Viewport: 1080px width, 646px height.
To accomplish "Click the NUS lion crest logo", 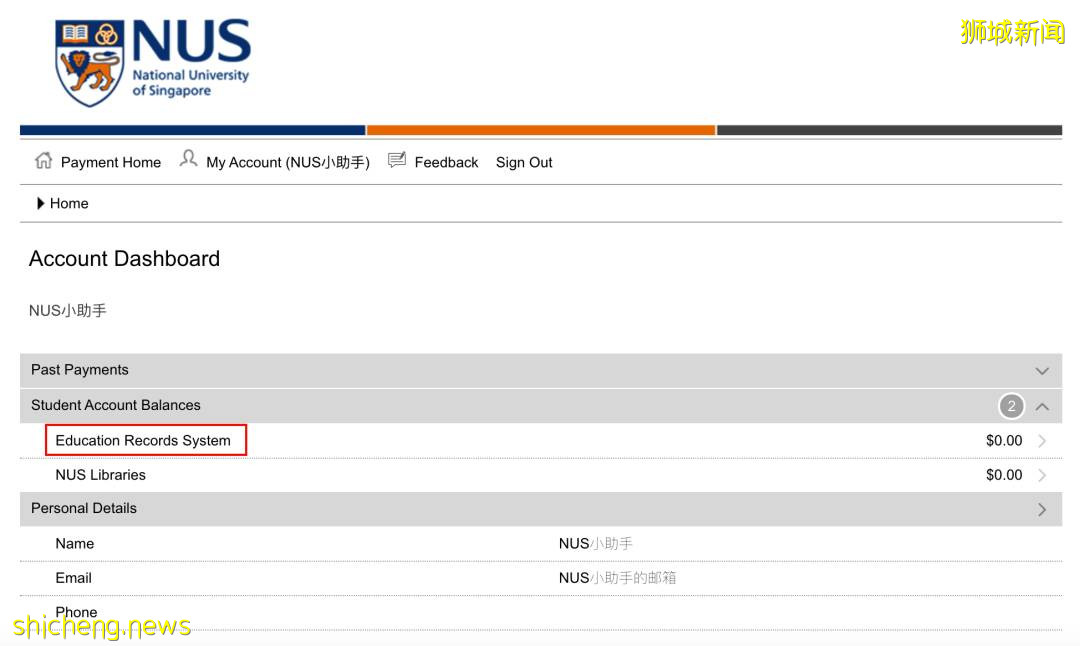I will (90, 62).
